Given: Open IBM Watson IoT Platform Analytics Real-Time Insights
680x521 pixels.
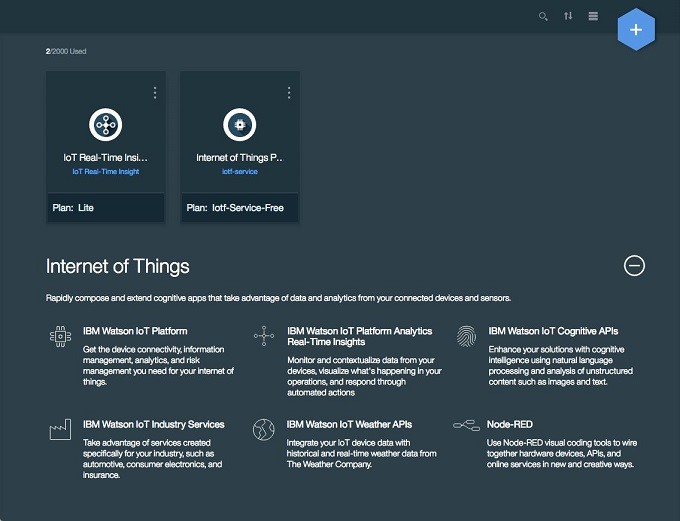Looking at the screenshot, I should [x=360, y=336].
